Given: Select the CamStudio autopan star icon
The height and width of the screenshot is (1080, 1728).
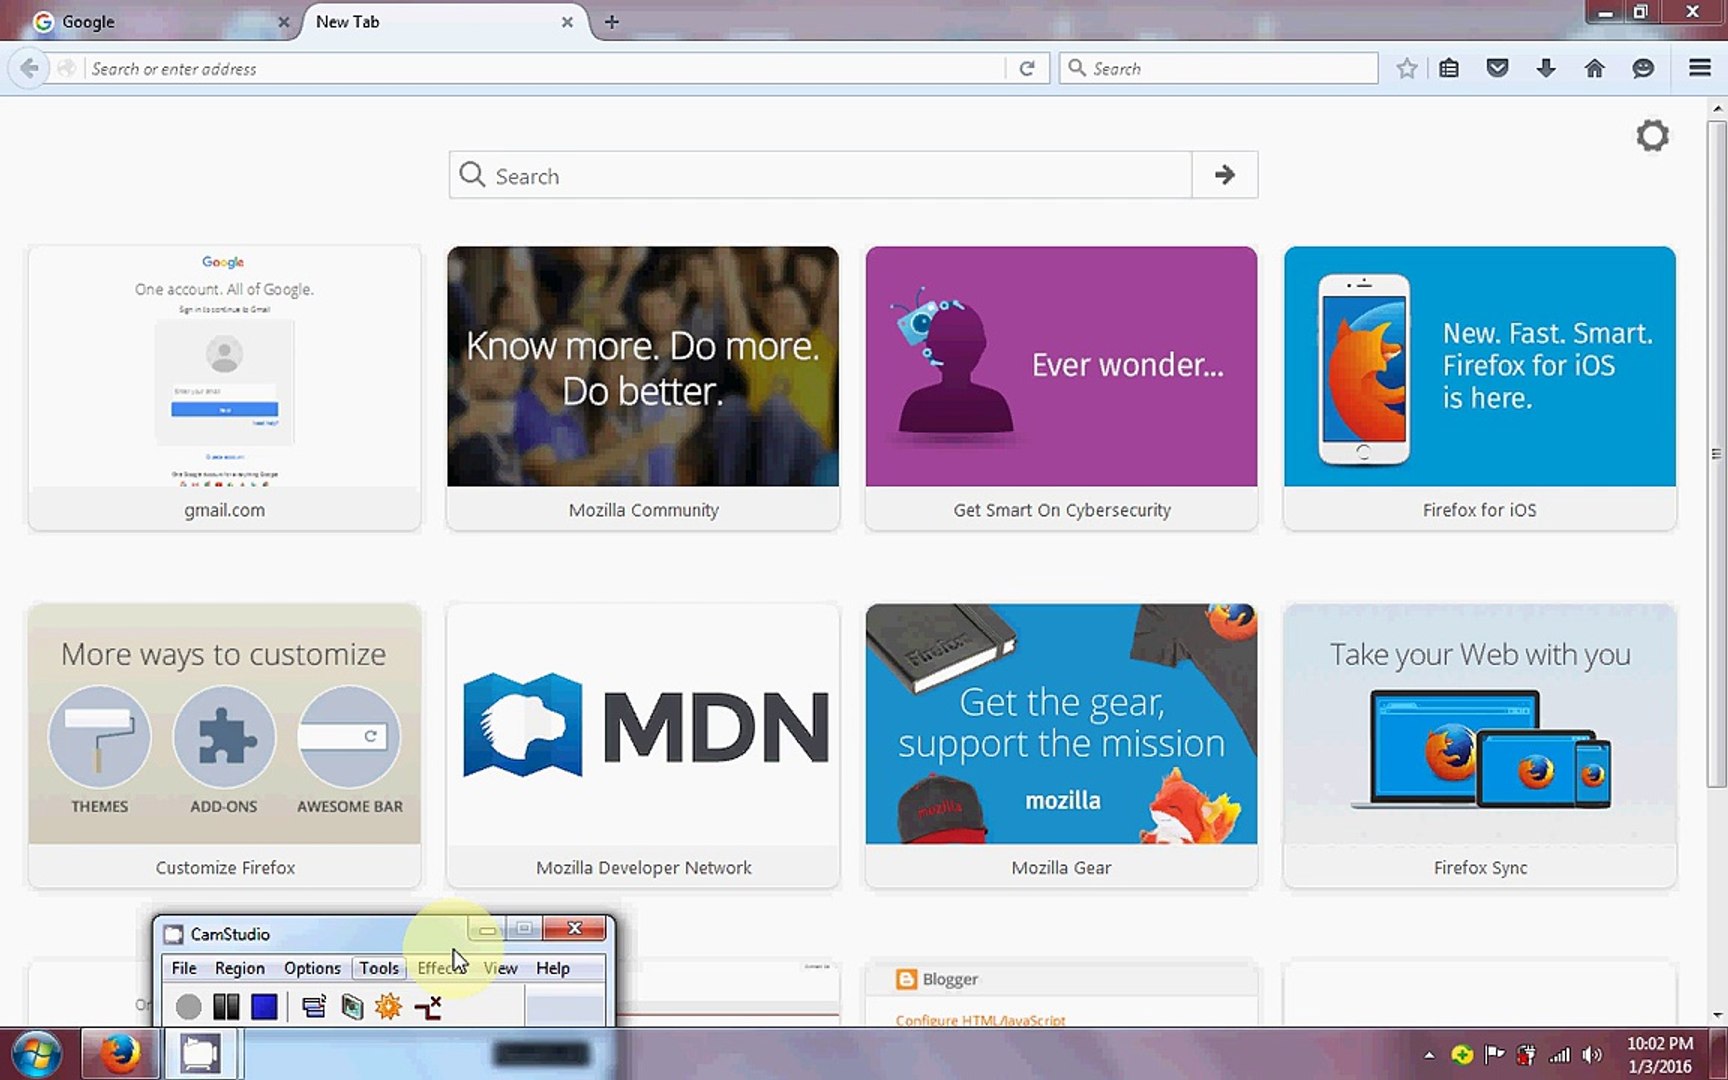Looking at the screenshot, I should click(x=387, y=1006).
